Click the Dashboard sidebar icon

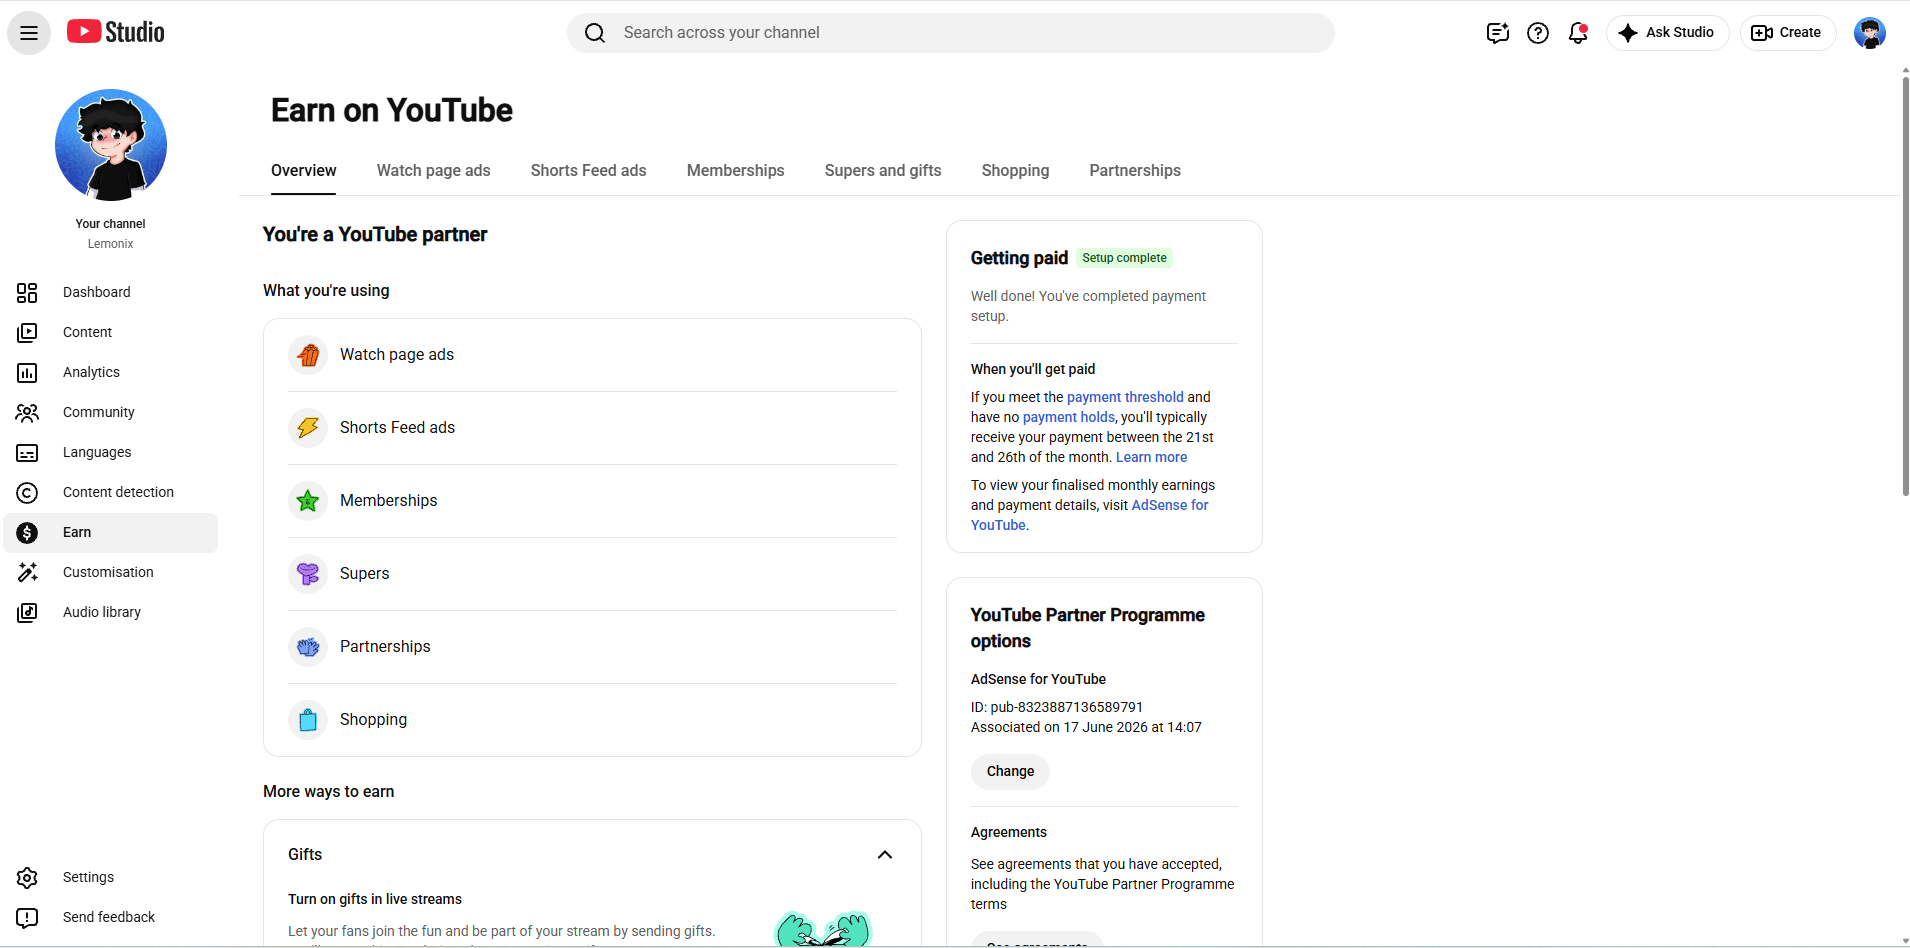pyautogui.click(x=27, y=292)
